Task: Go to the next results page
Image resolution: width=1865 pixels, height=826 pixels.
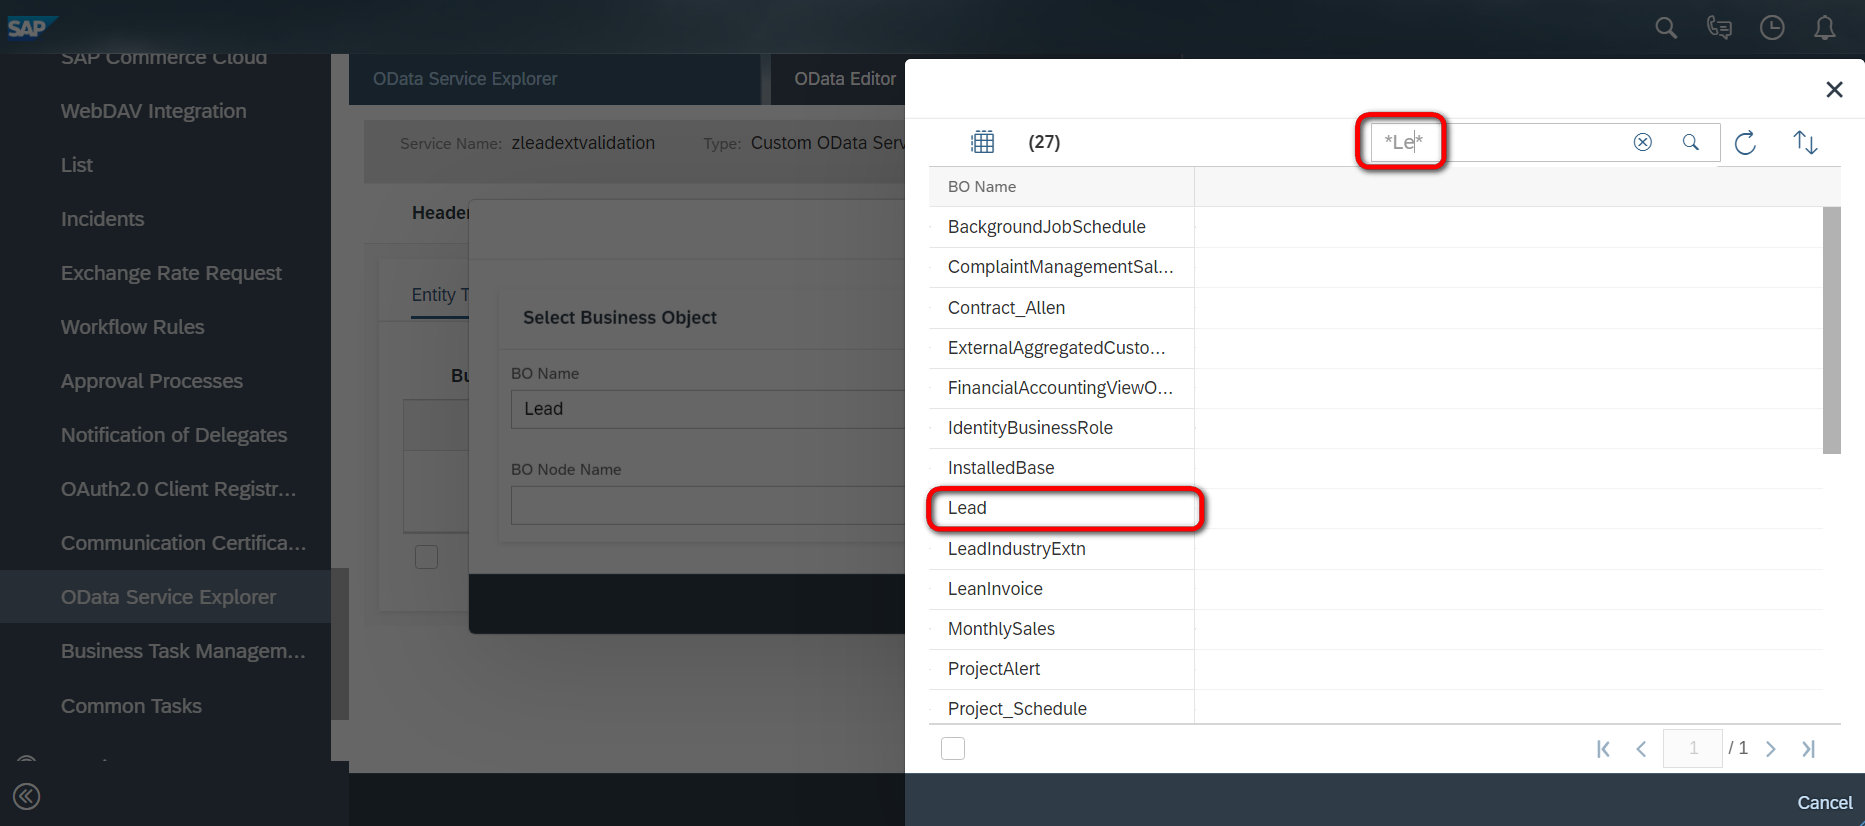Action: coord(1771,748)
